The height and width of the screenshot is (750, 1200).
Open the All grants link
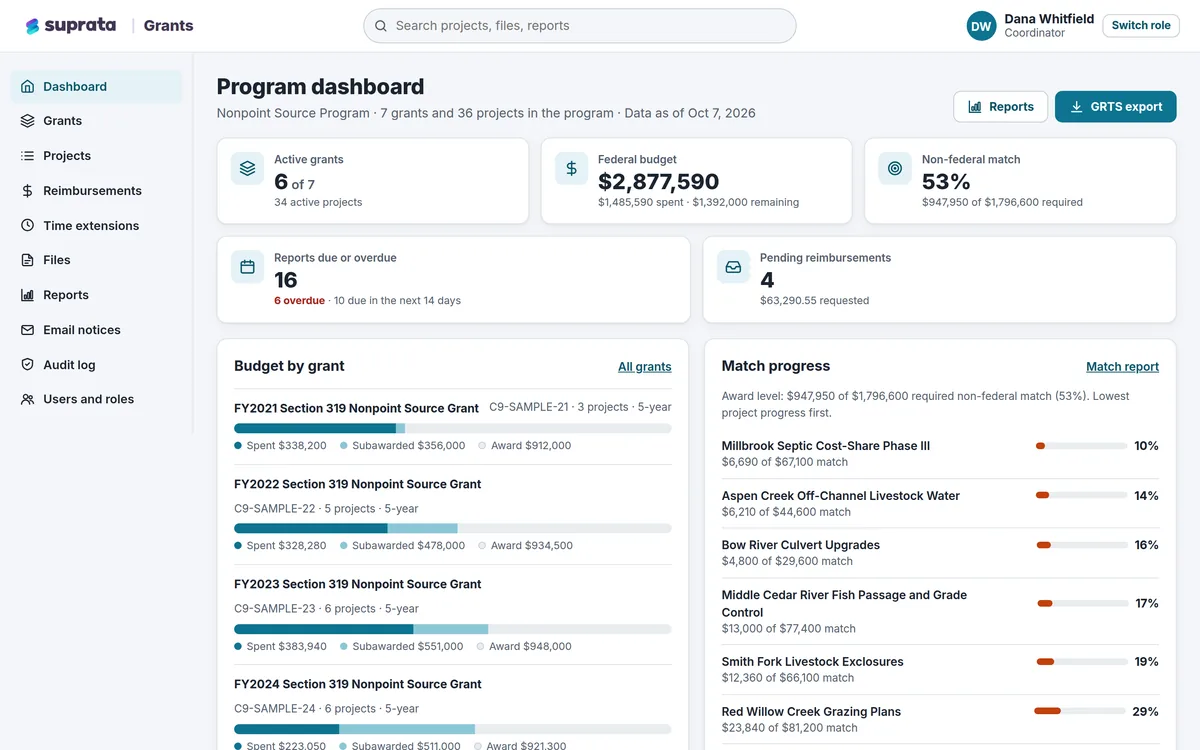point(645,367)
